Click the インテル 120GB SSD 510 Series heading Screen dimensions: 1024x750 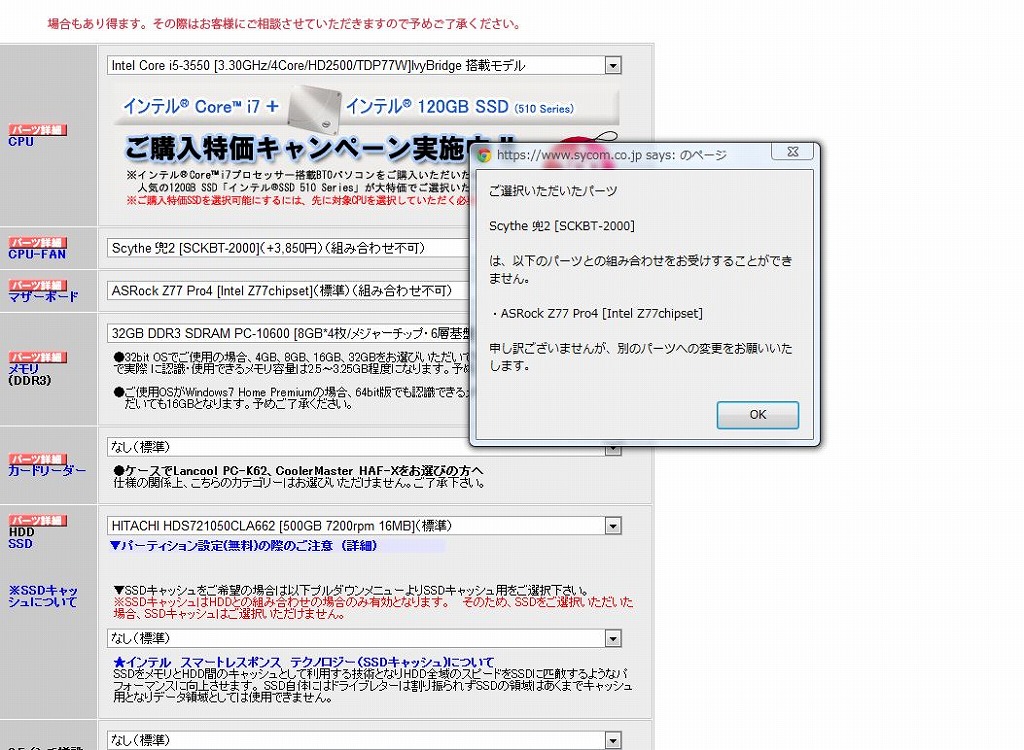460,106
